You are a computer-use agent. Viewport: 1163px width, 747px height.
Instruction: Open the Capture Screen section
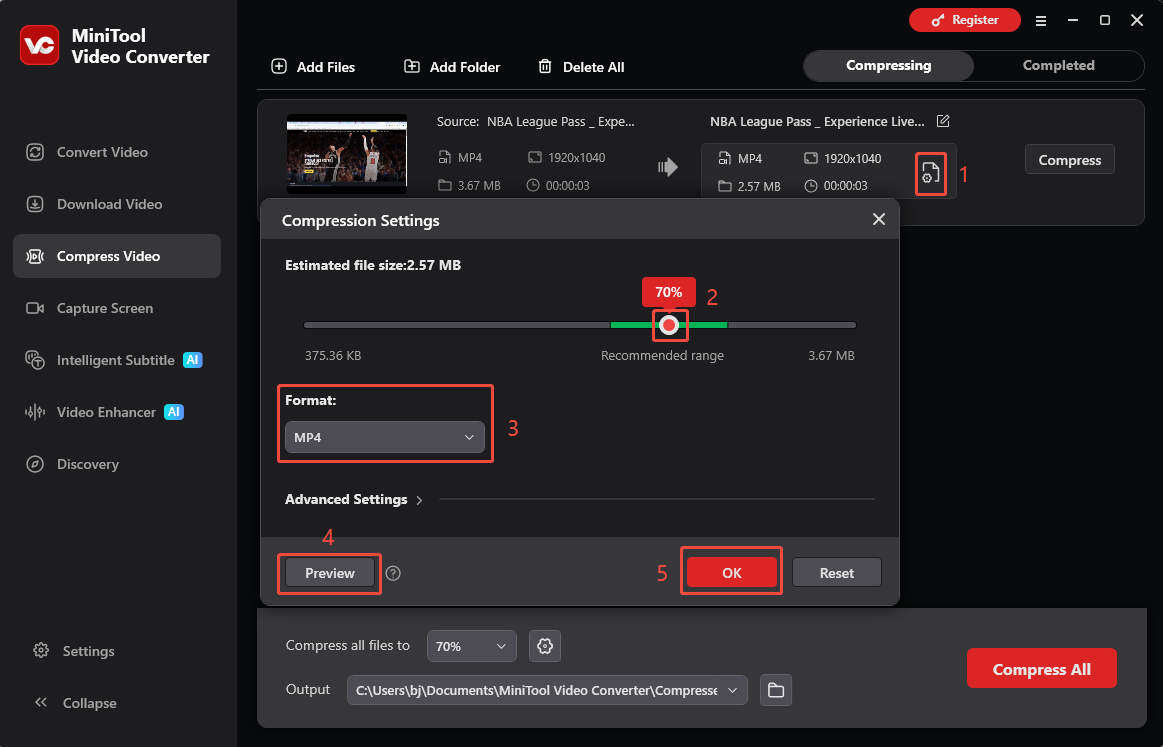(117, 308)
